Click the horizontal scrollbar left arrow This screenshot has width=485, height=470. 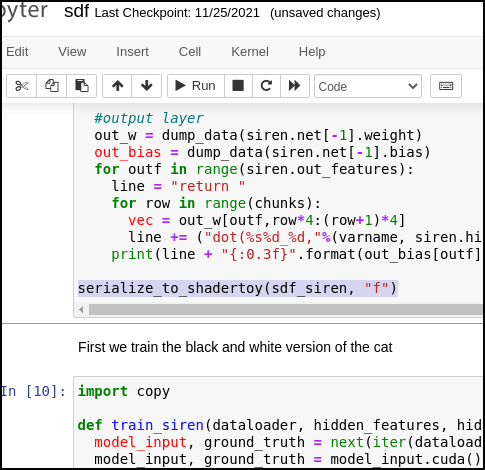(81, 310)
